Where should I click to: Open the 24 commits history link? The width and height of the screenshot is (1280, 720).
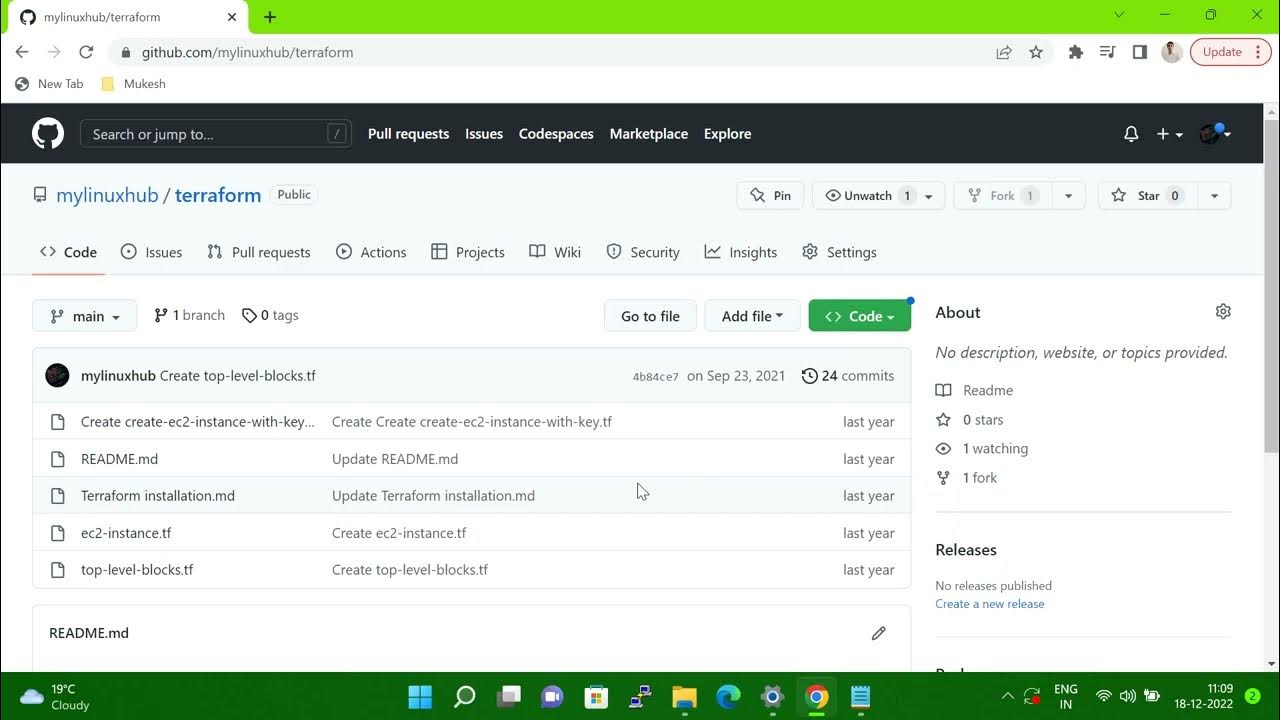848,376
